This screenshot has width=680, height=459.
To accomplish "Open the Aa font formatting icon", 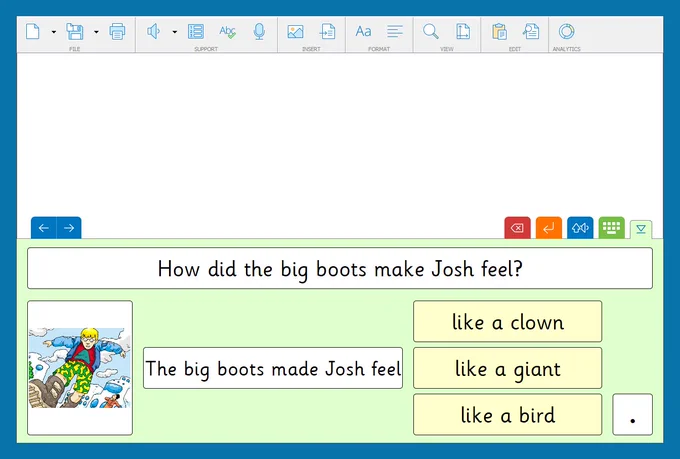I will coord(363,32).
